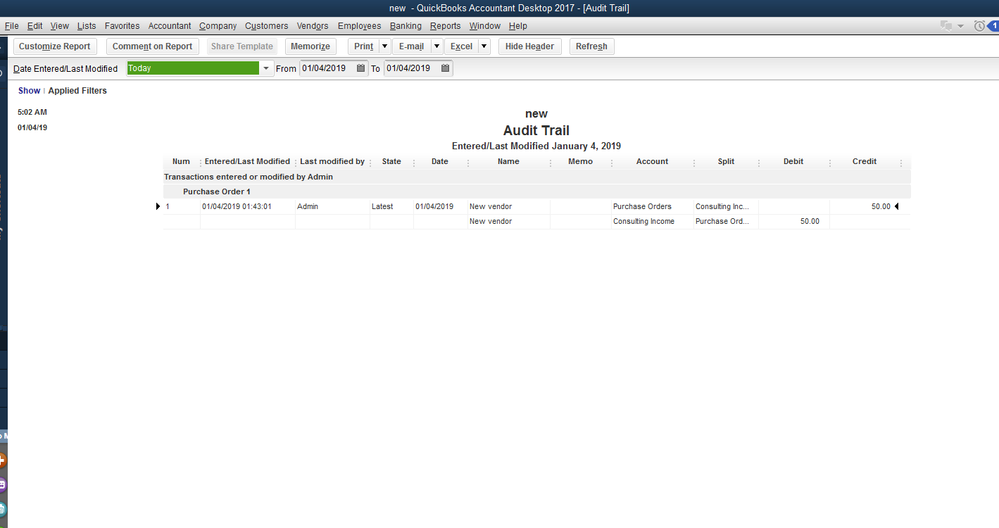Refresh the Audit Trail report
The height and width of the screenshot is (528, 999).
pos(591,46)
